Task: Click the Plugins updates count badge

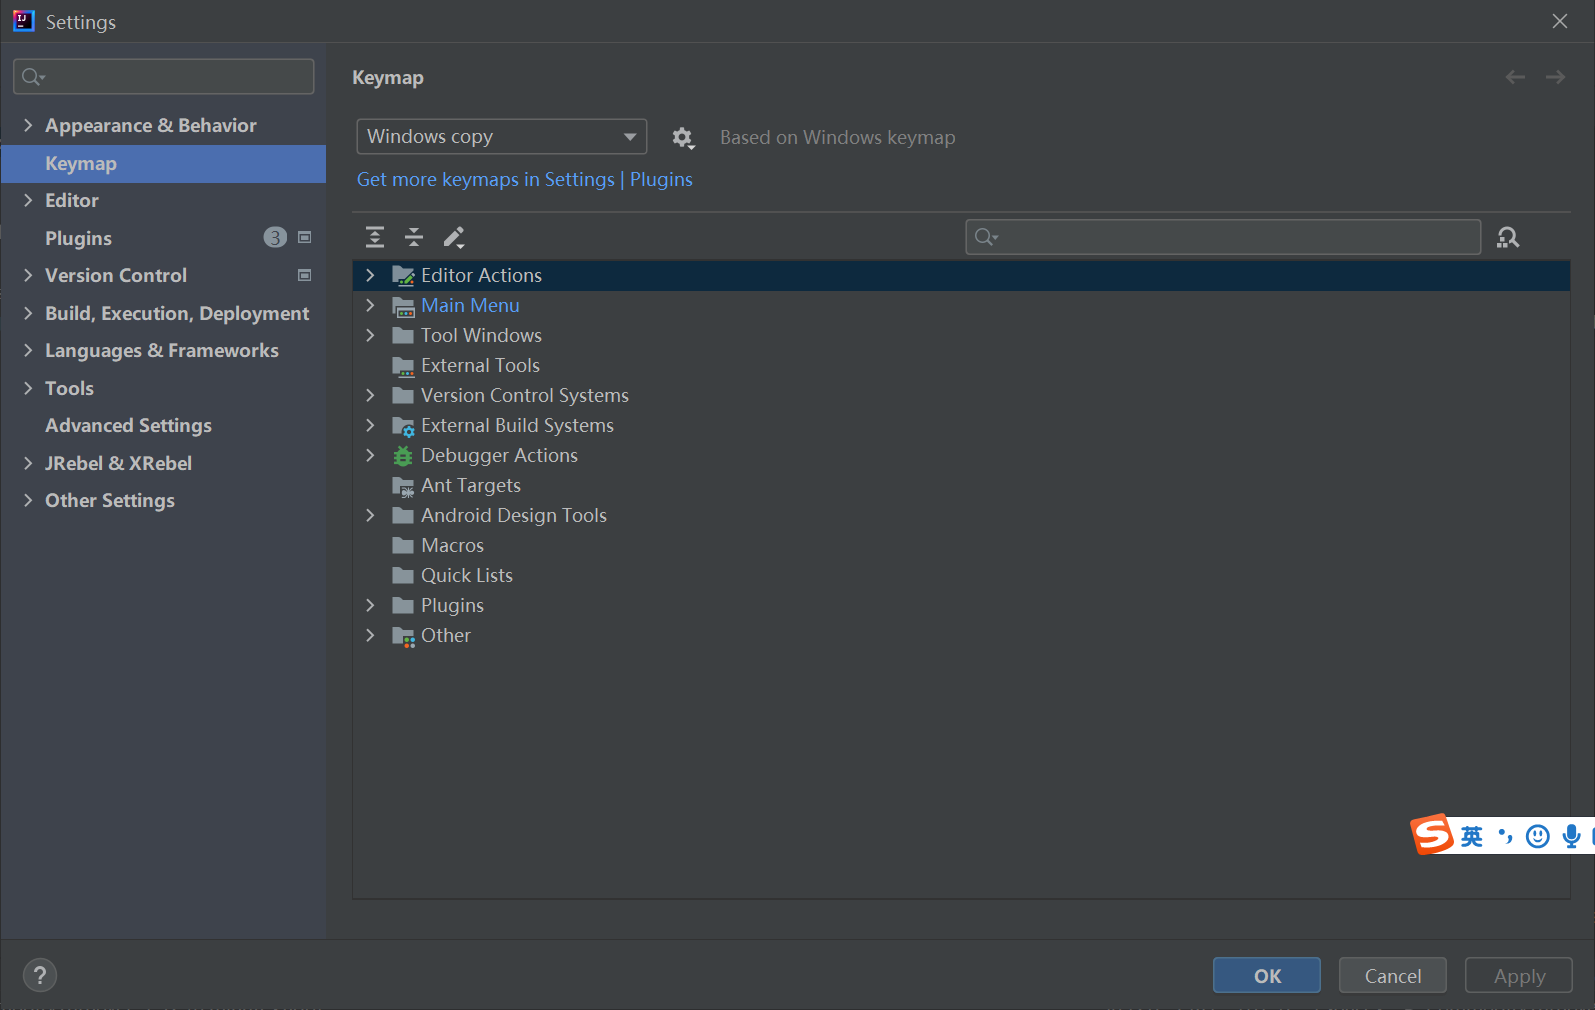Action: [x=275, y=237]
